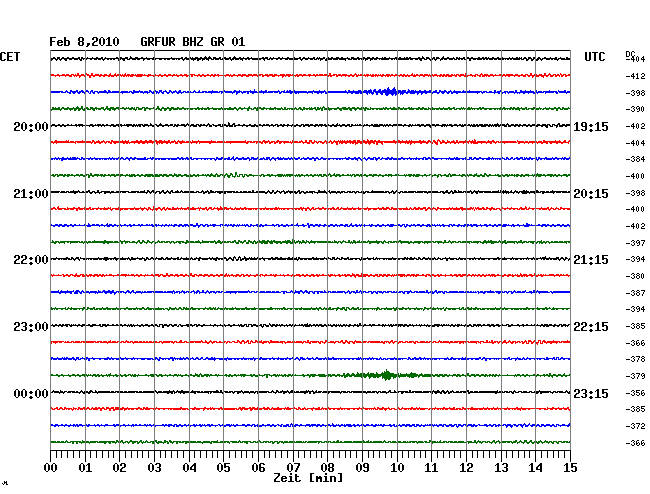Pick the DC offset value "-356"
The image size is (650, 494).
[x=635, y=393]
